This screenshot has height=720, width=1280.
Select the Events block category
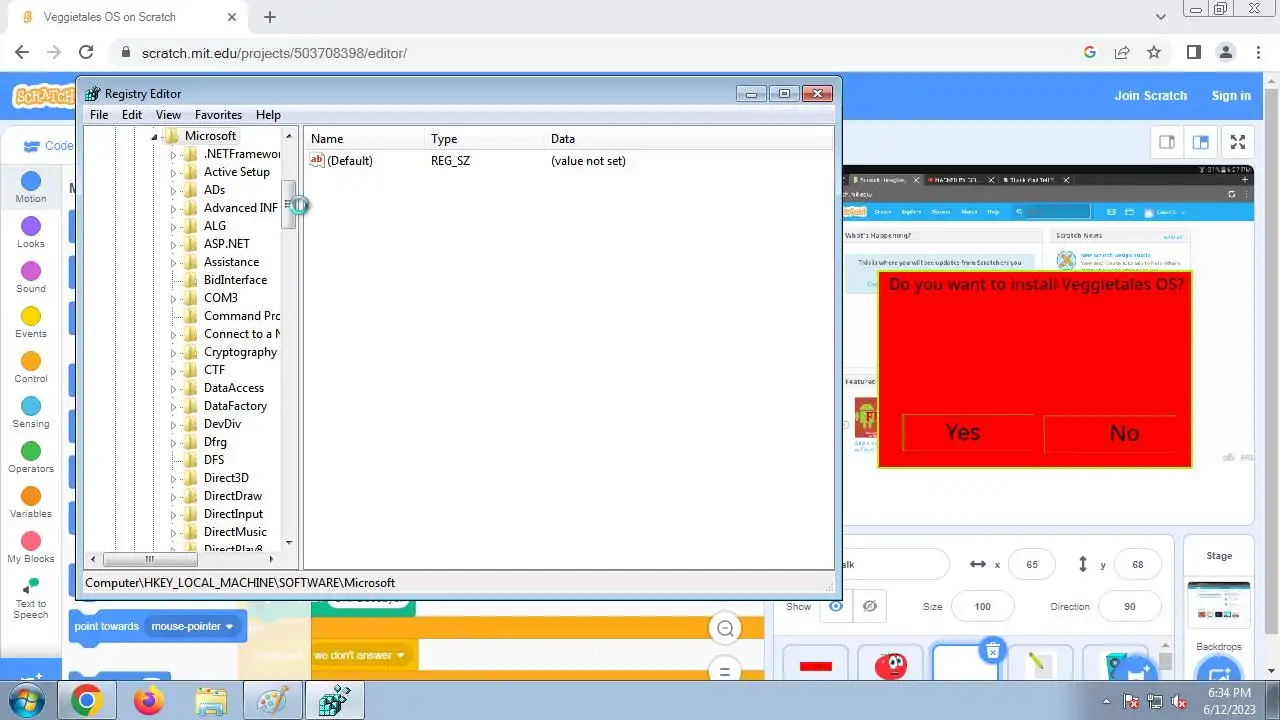coord(31,322)
